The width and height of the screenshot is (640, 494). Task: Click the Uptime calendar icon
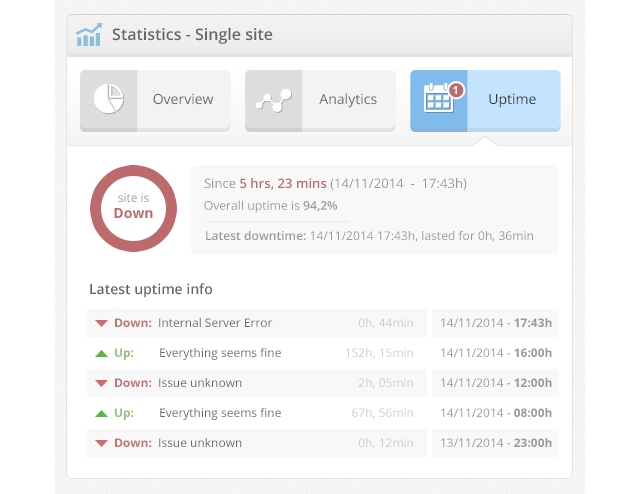click(438, 99)
